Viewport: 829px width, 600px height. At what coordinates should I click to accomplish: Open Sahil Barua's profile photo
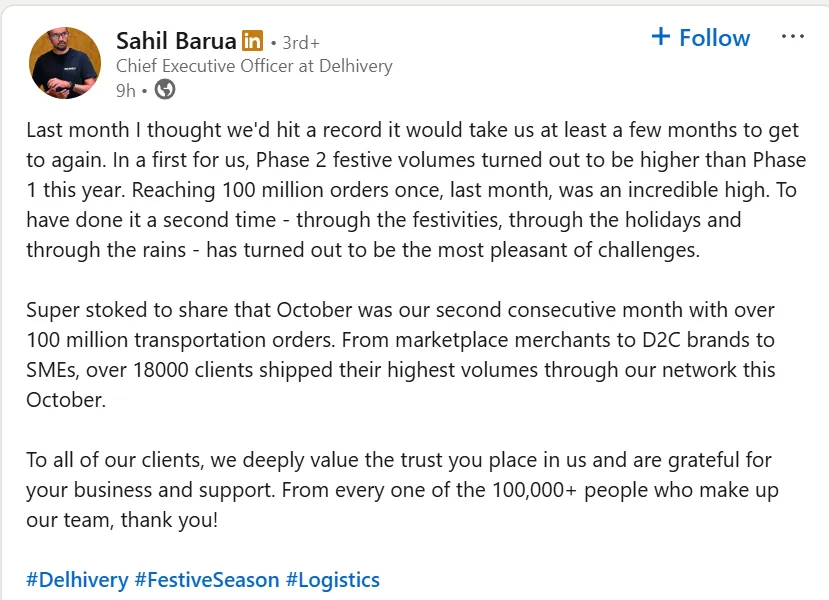[65, 63]
